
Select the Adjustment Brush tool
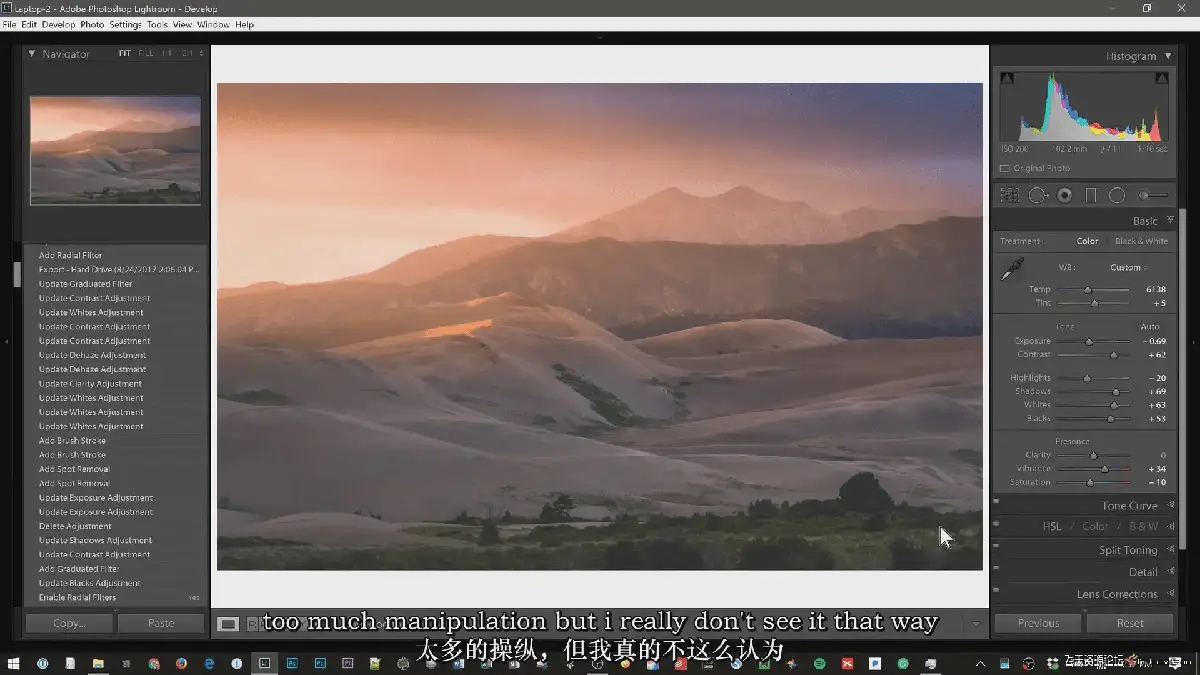coord(1153,196)
